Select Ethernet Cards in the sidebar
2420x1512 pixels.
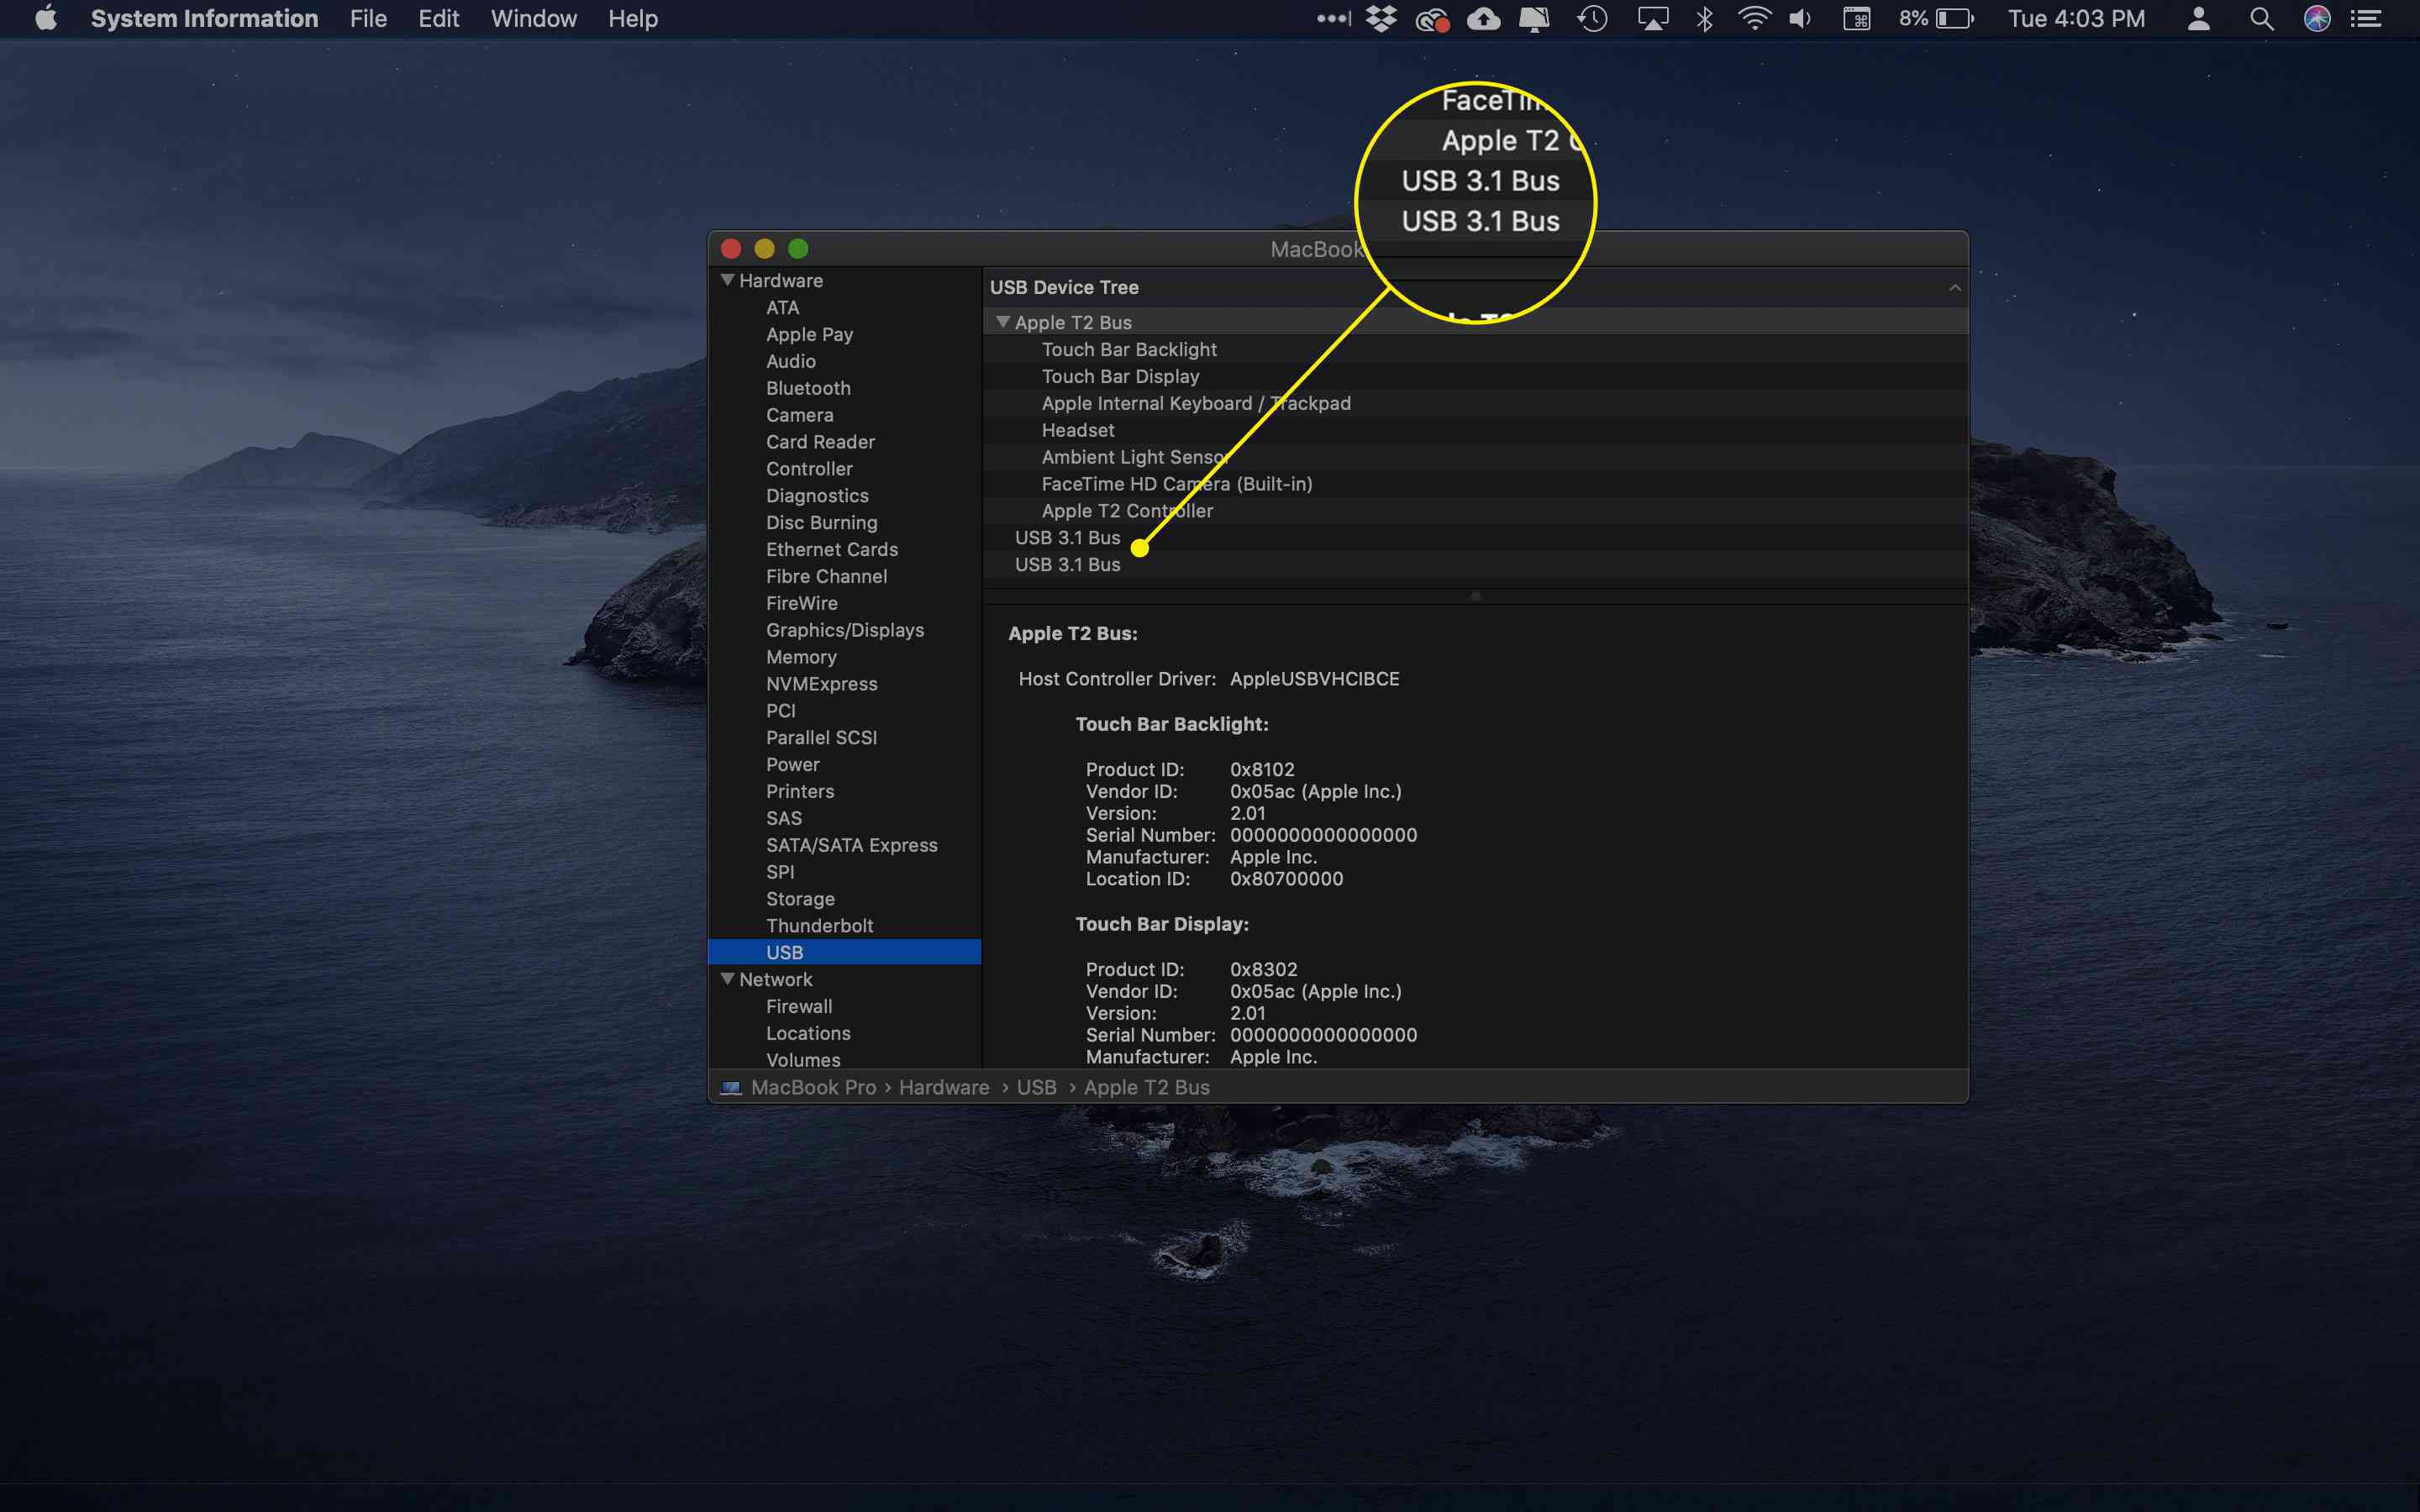click(x=831, y=550)
